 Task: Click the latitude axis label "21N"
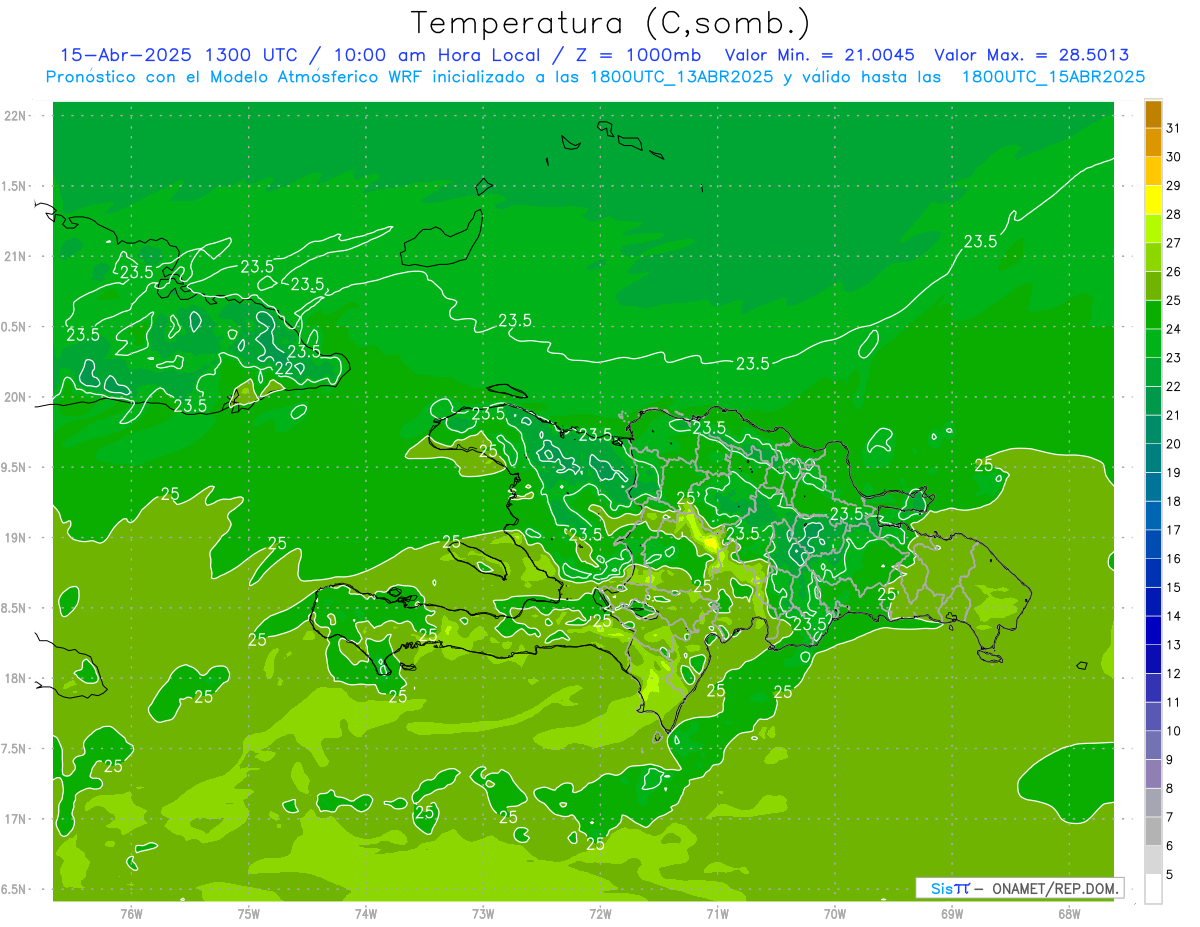pos(15,257)
